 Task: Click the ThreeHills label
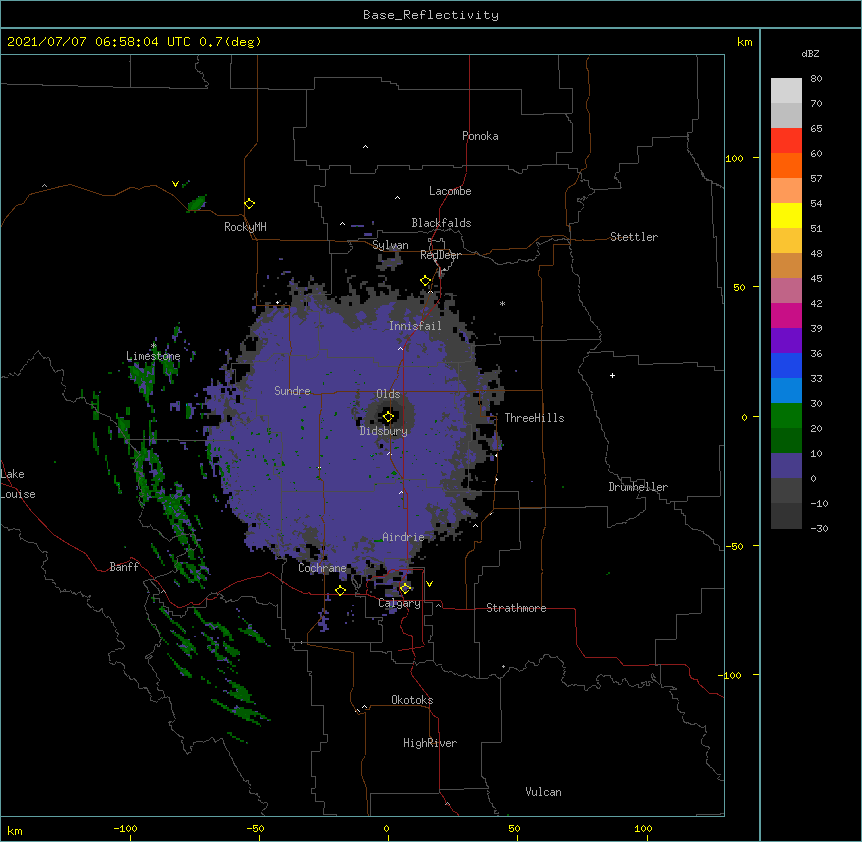534,418
